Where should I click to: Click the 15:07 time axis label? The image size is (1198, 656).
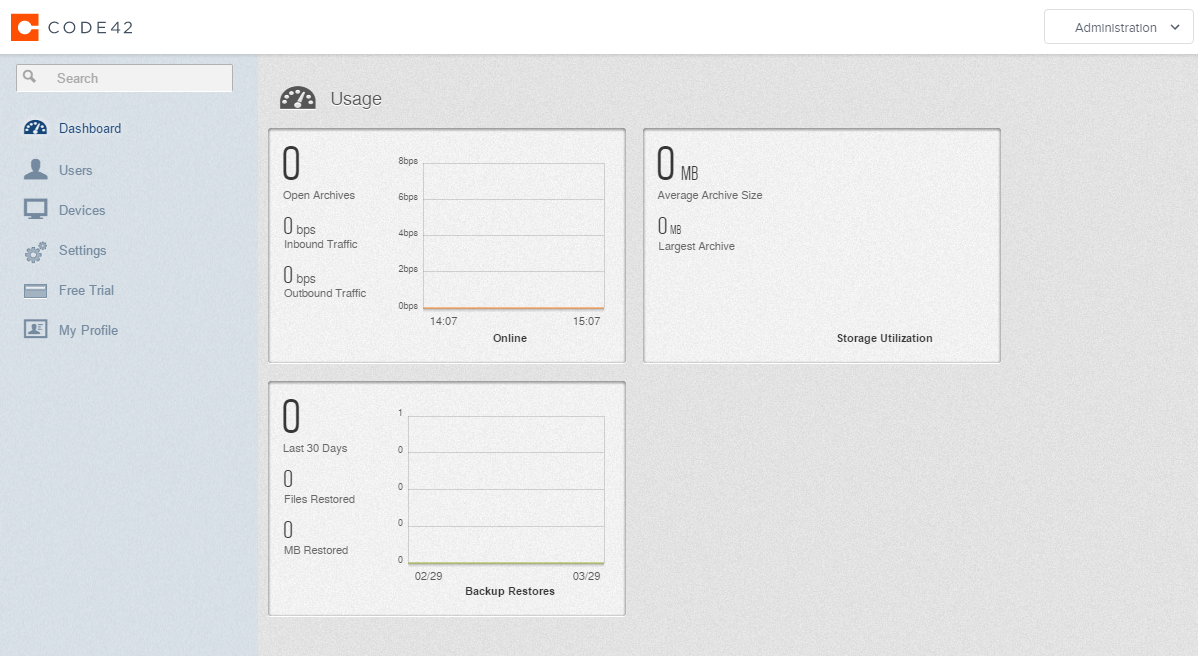(587, 322)
